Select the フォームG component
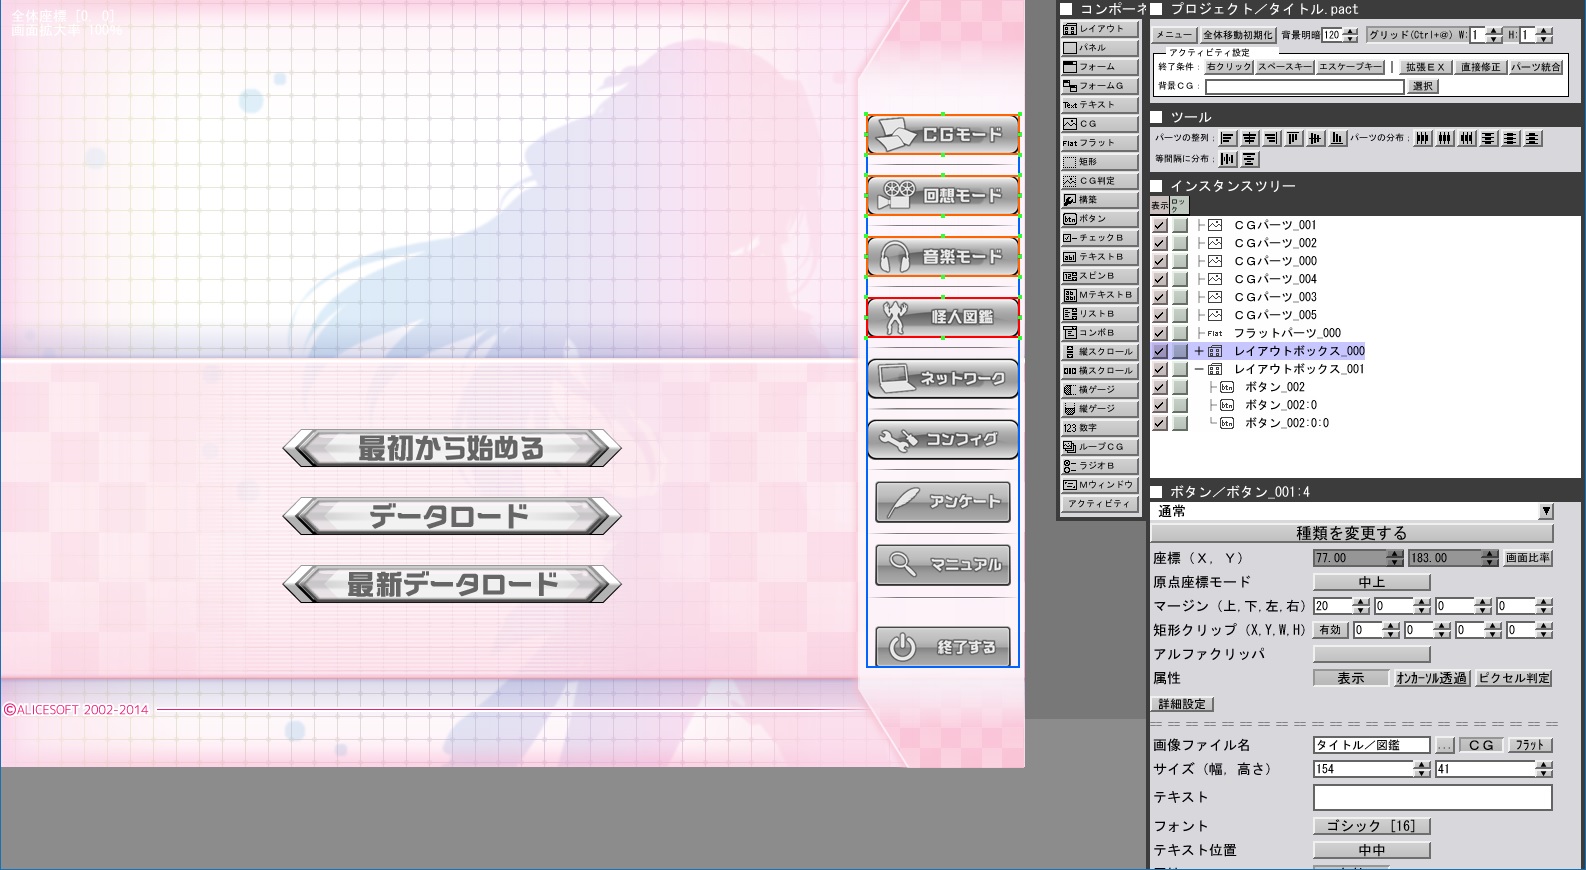1586x870 pixels. click(x=1100, y=86)
